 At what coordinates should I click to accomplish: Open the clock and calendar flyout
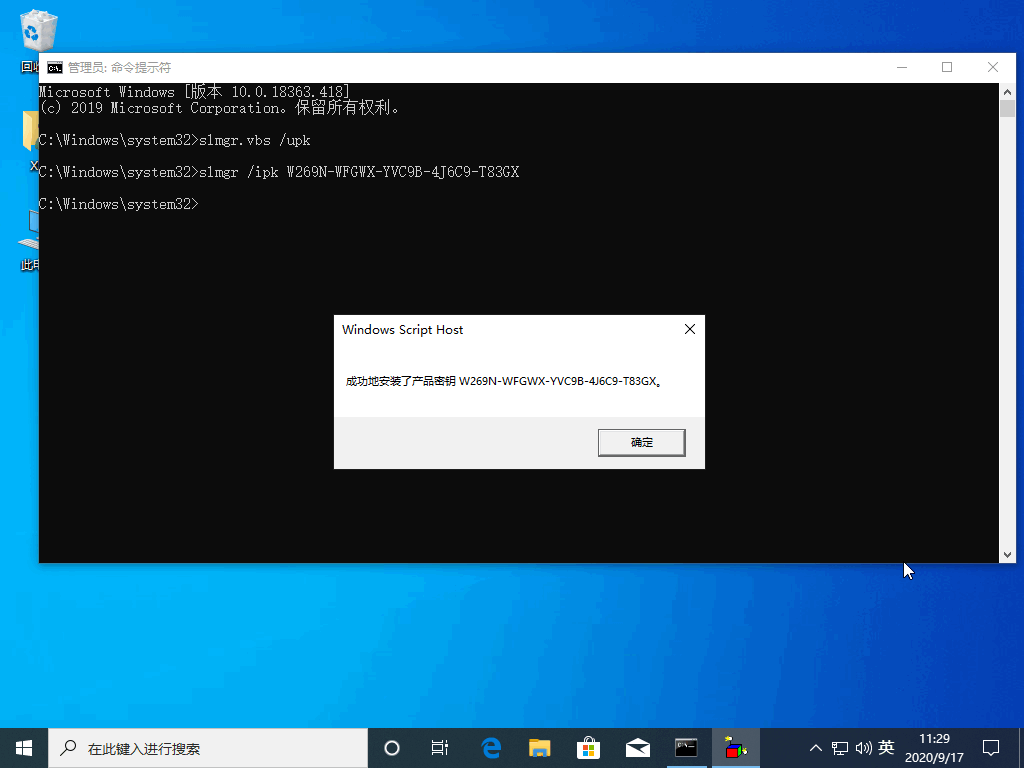[933, 747]
